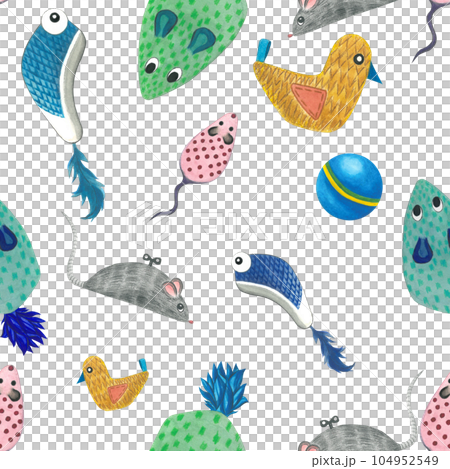Screen dimensions: 450x469
Task: Click the small yellow bird toy
Action: click(113, 383)
